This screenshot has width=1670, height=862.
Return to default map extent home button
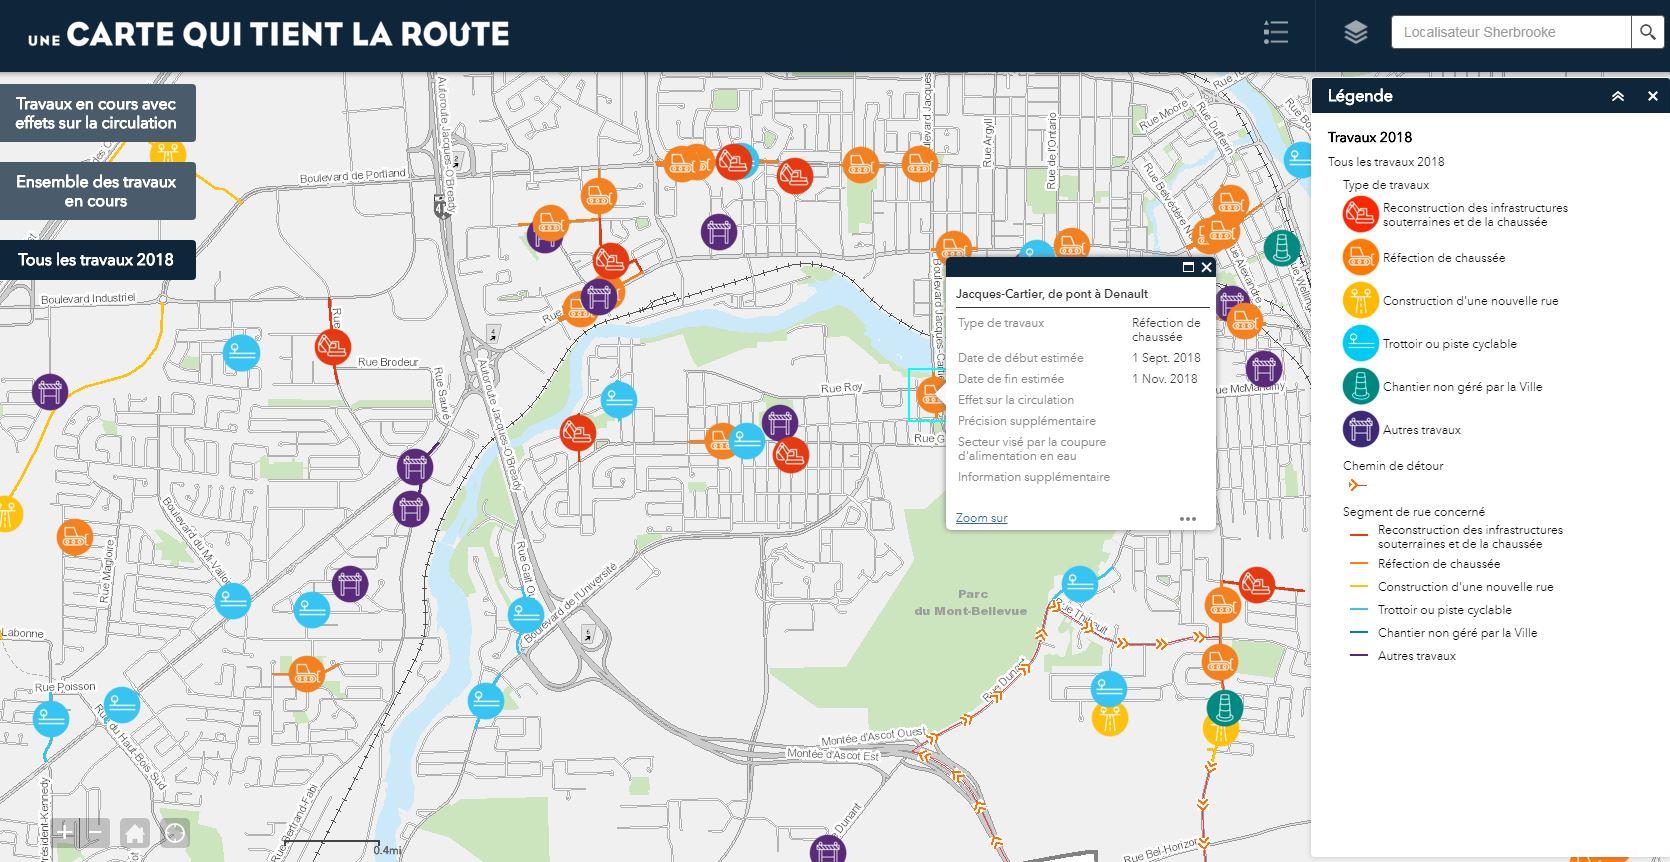135,833
